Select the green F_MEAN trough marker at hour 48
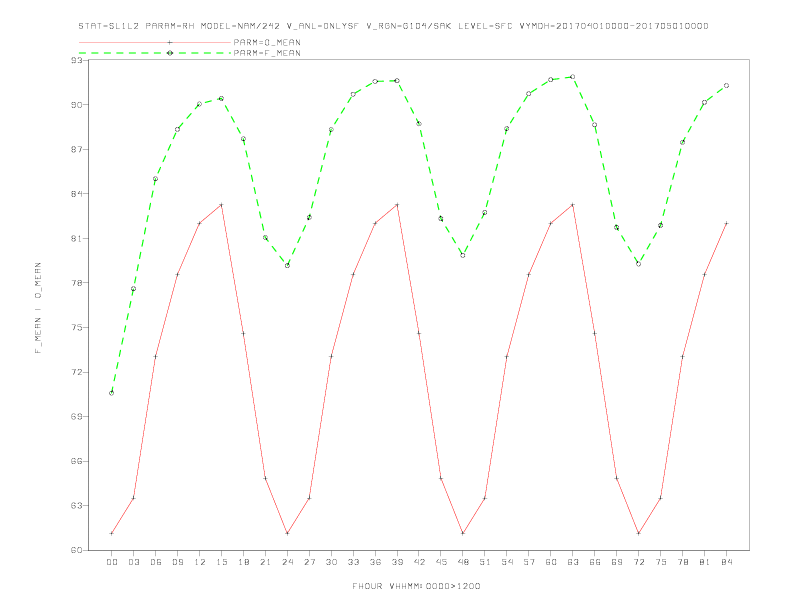 (463, 256)
